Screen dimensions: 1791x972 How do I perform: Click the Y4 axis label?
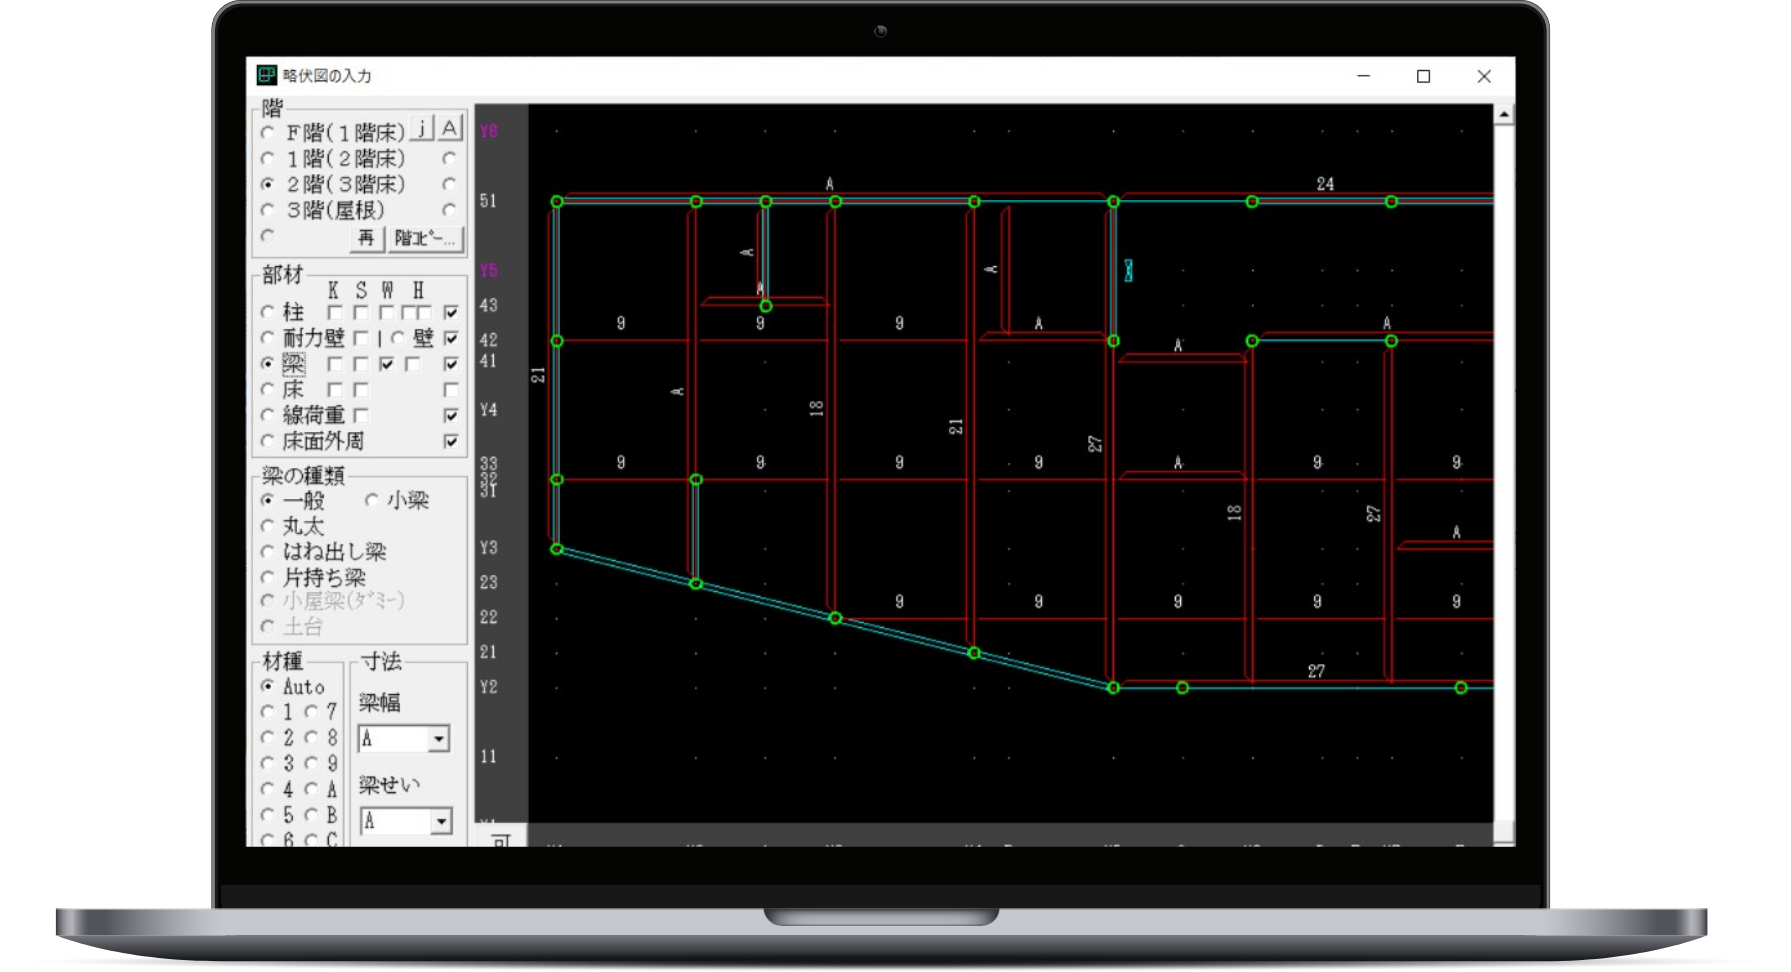coord(488,410)
